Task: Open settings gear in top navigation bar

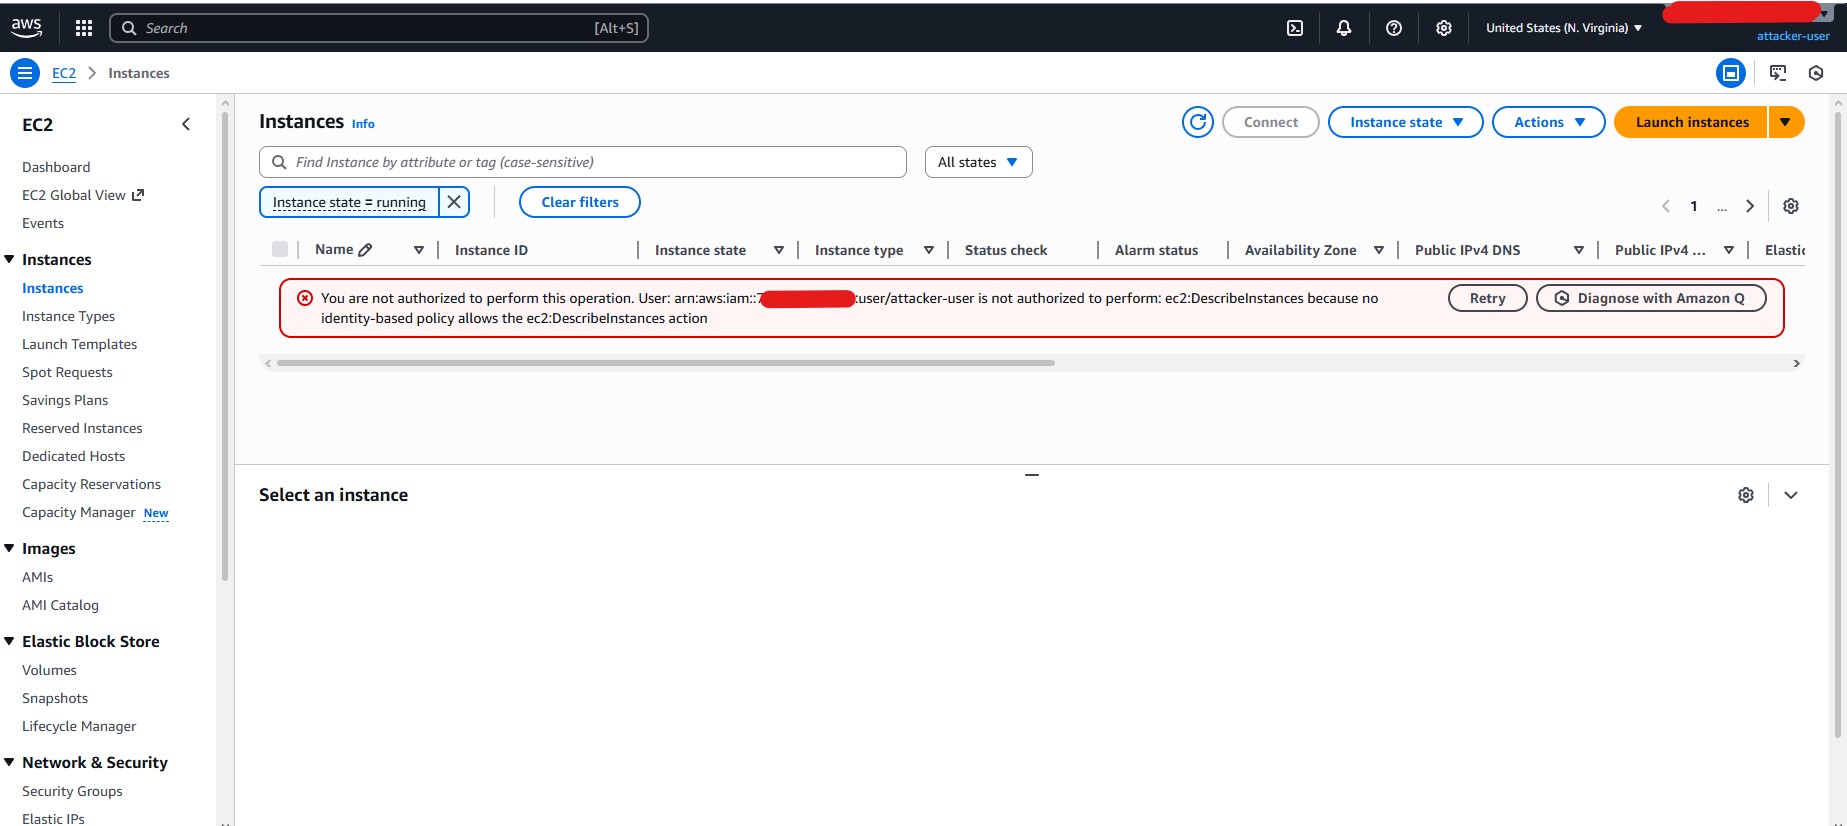Action: click(x=1444, y=28)
